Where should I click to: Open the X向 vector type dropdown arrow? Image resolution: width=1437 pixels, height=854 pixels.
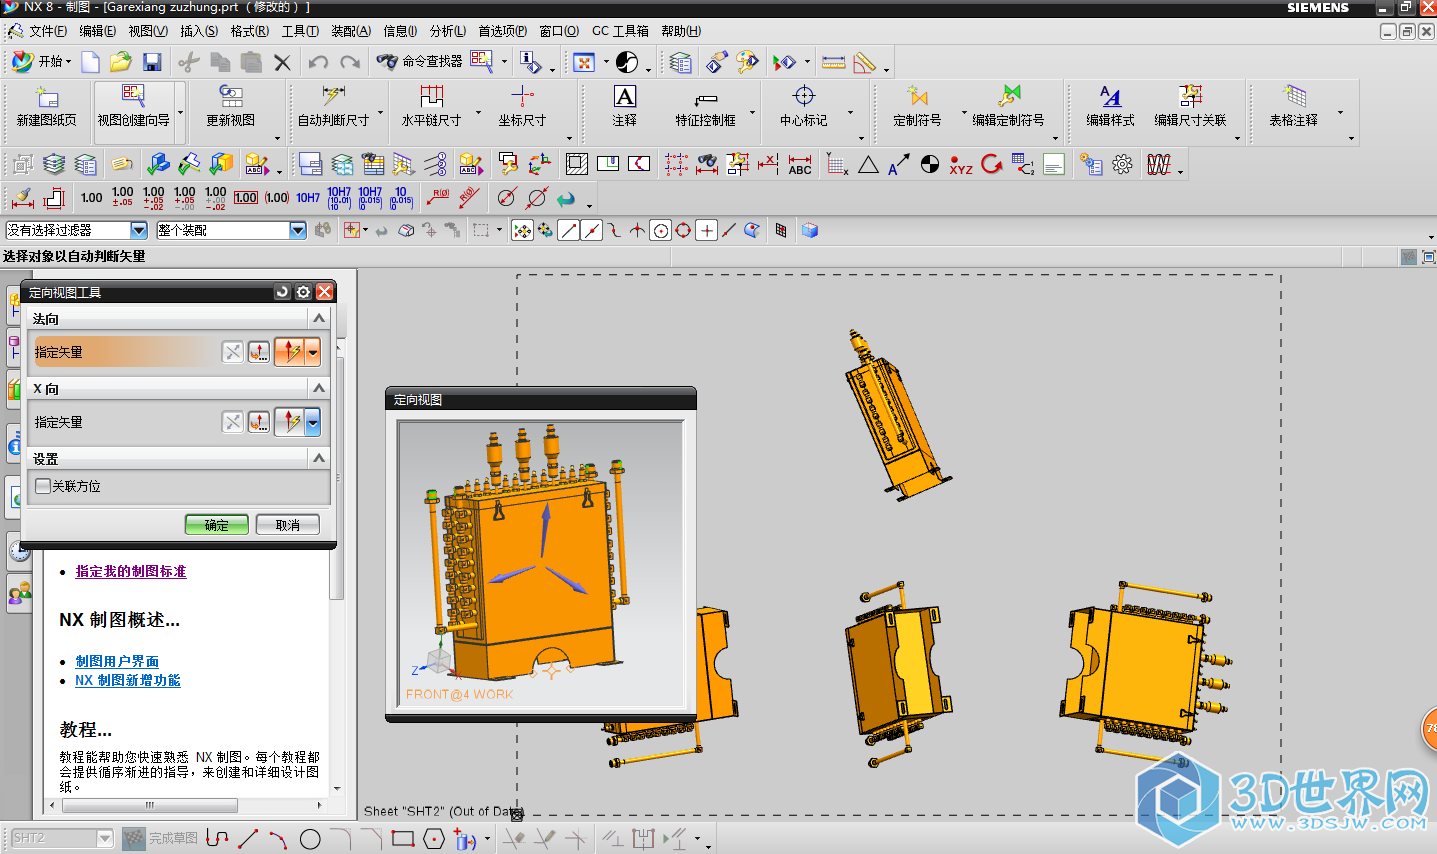click(313, 422)
